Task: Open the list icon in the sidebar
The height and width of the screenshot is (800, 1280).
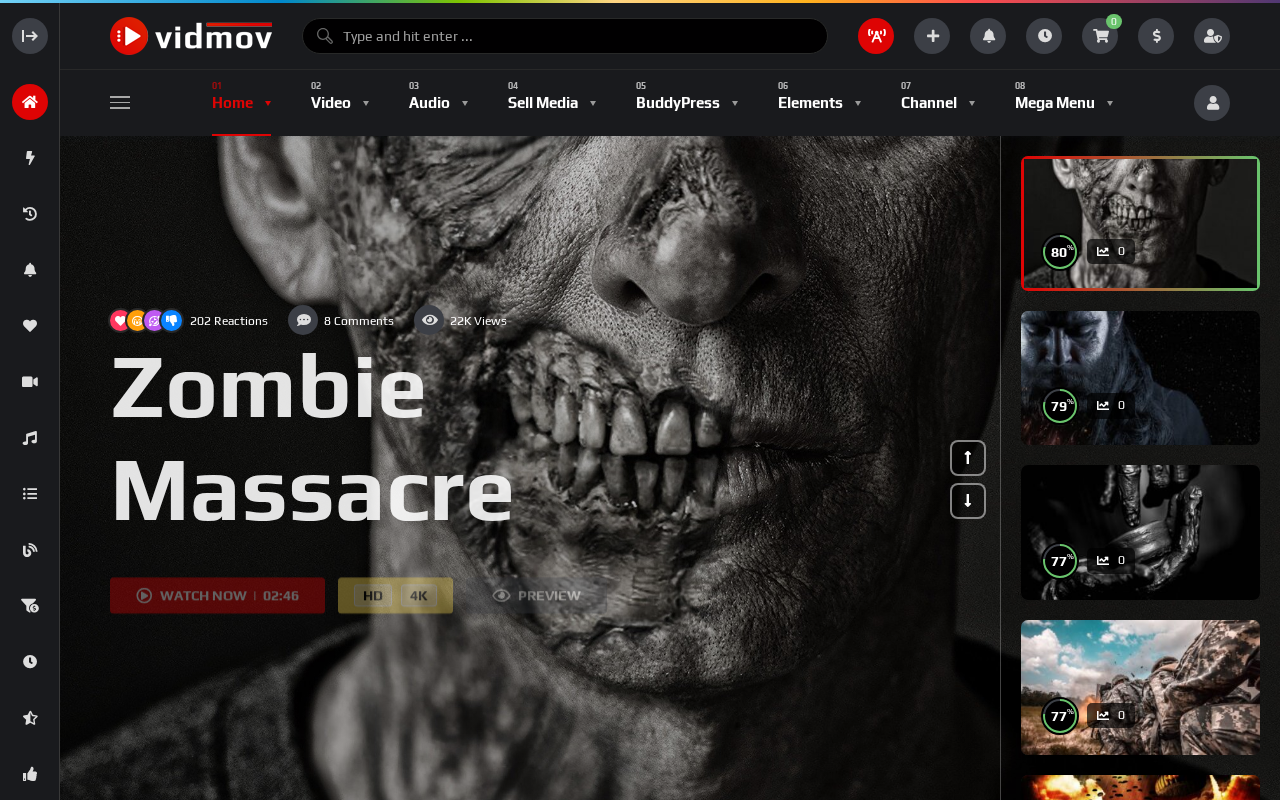Action: click(30, 494)
